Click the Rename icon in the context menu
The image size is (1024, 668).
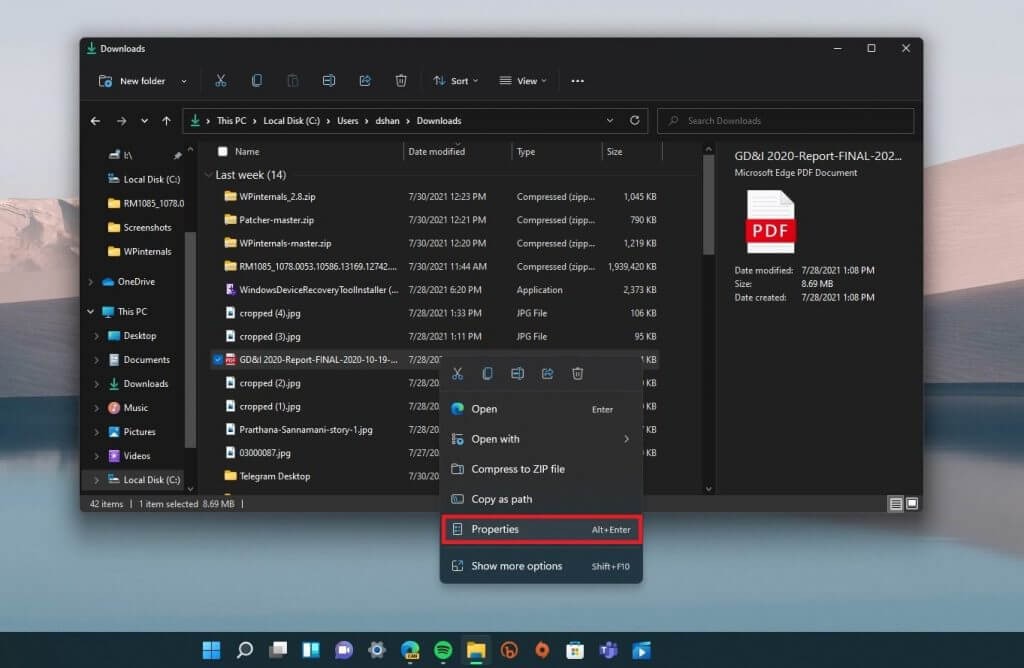pyautogui.click(x=517, y=373)
